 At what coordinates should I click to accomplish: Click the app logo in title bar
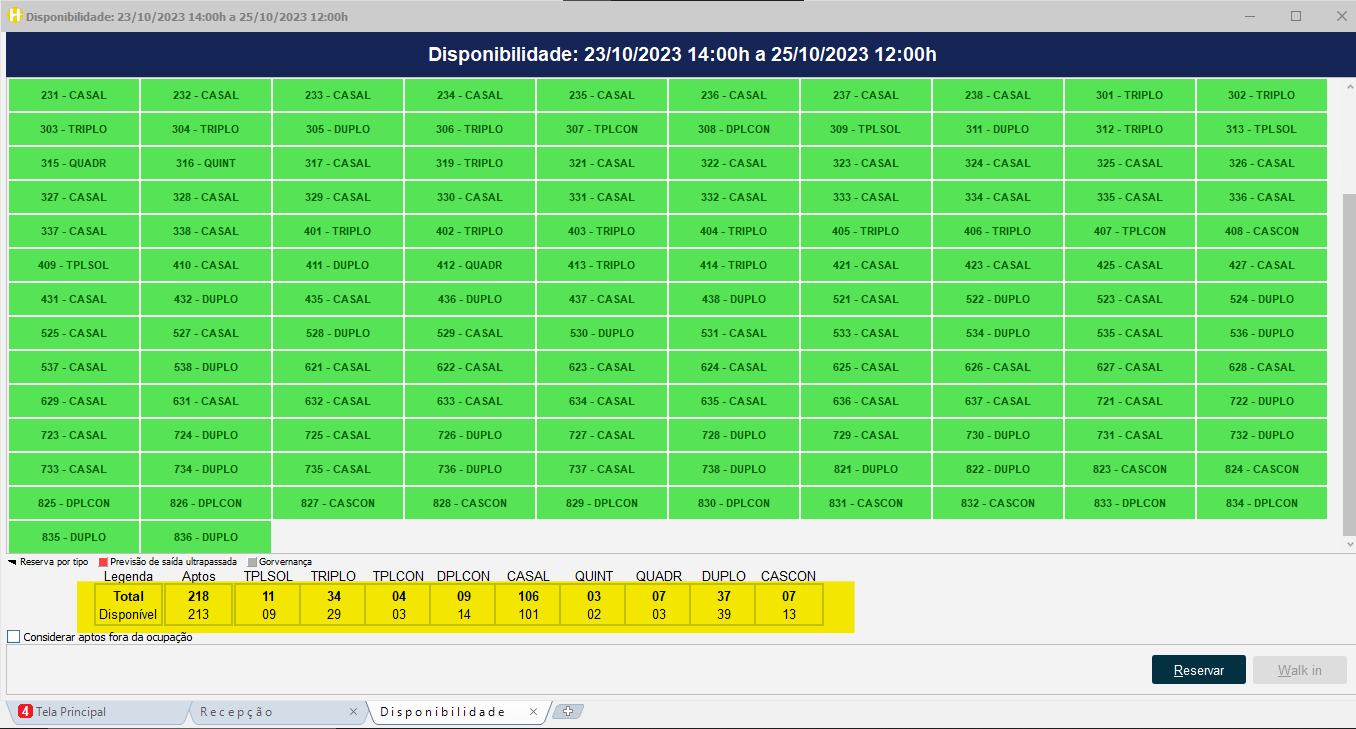pyautogui.click(x=14, y=17)
